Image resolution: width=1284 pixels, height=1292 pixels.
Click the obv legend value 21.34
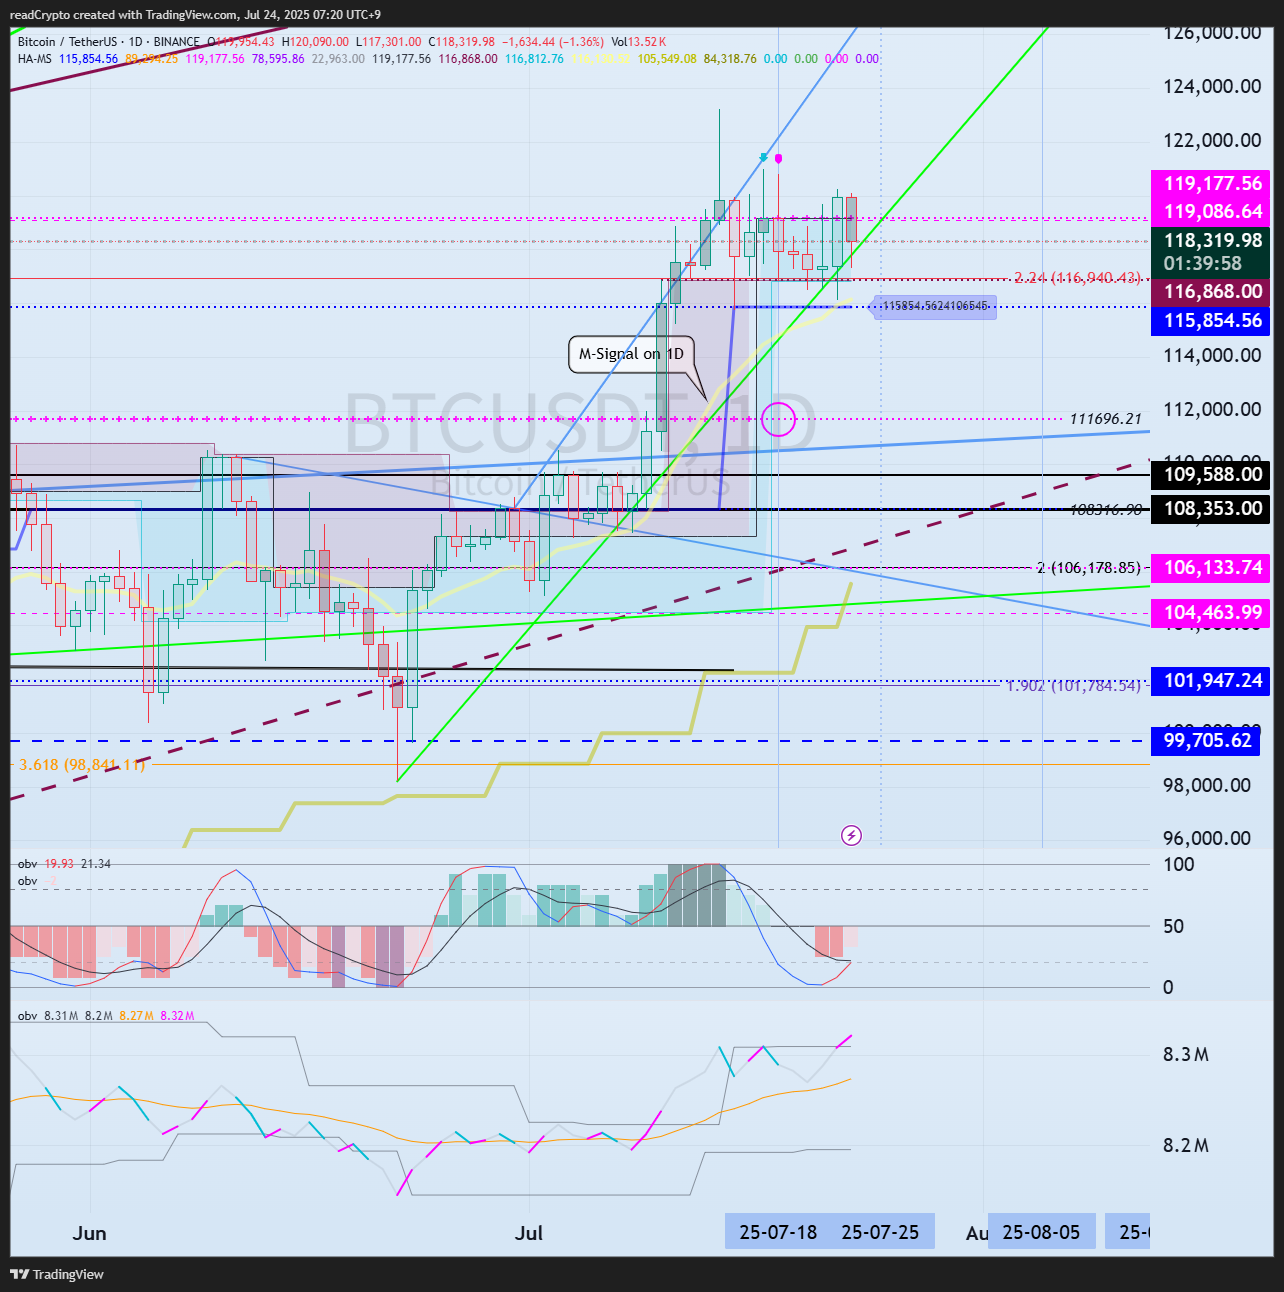click(96, 864)
